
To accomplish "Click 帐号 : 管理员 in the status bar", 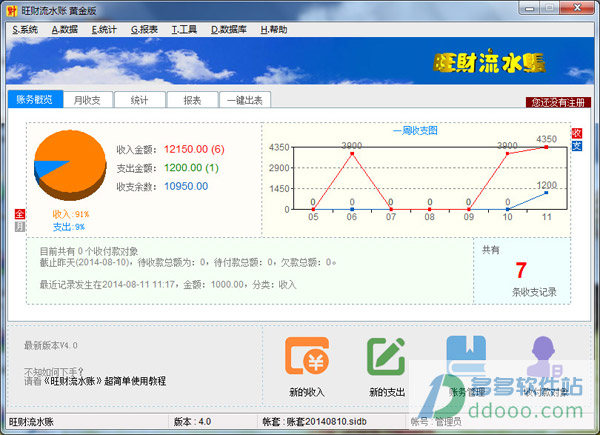I will point(436,422).
